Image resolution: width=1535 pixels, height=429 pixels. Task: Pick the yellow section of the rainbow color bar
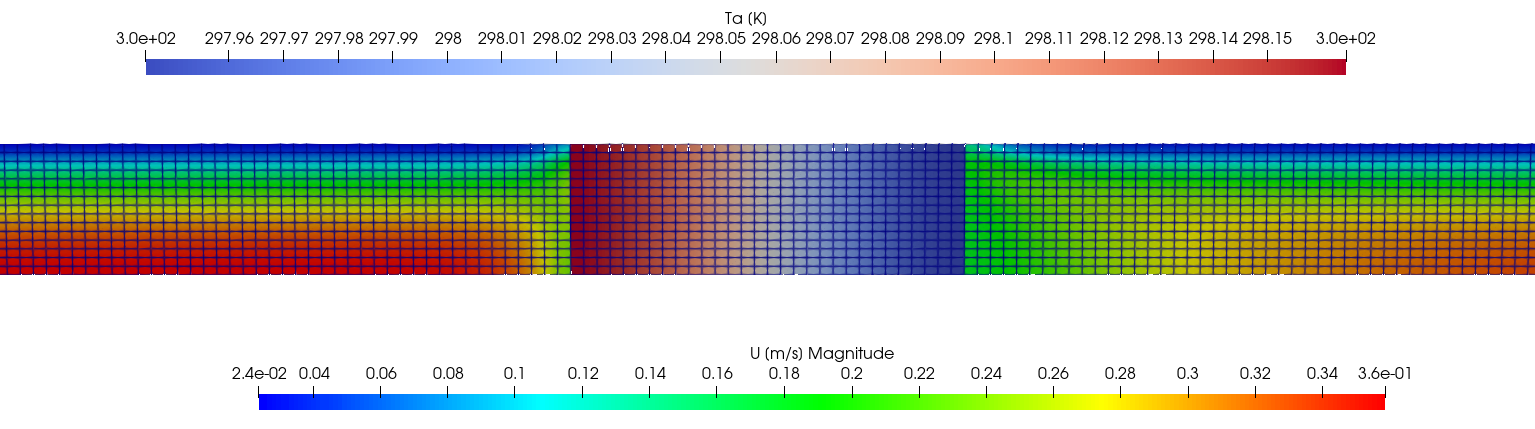(x=1095, y=401)
